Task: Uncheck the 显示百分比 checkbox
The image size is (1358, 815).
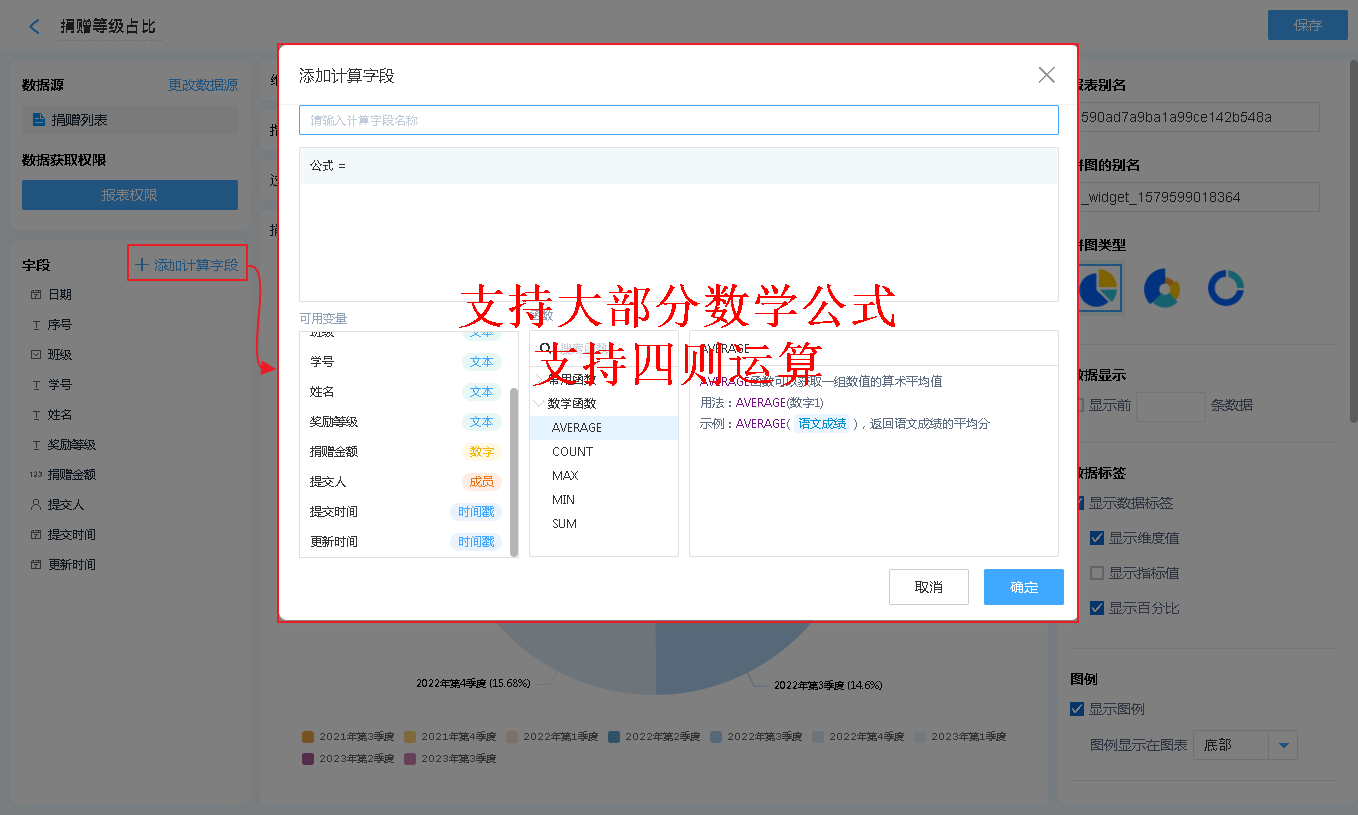Action: click(x=1097, y=608)
